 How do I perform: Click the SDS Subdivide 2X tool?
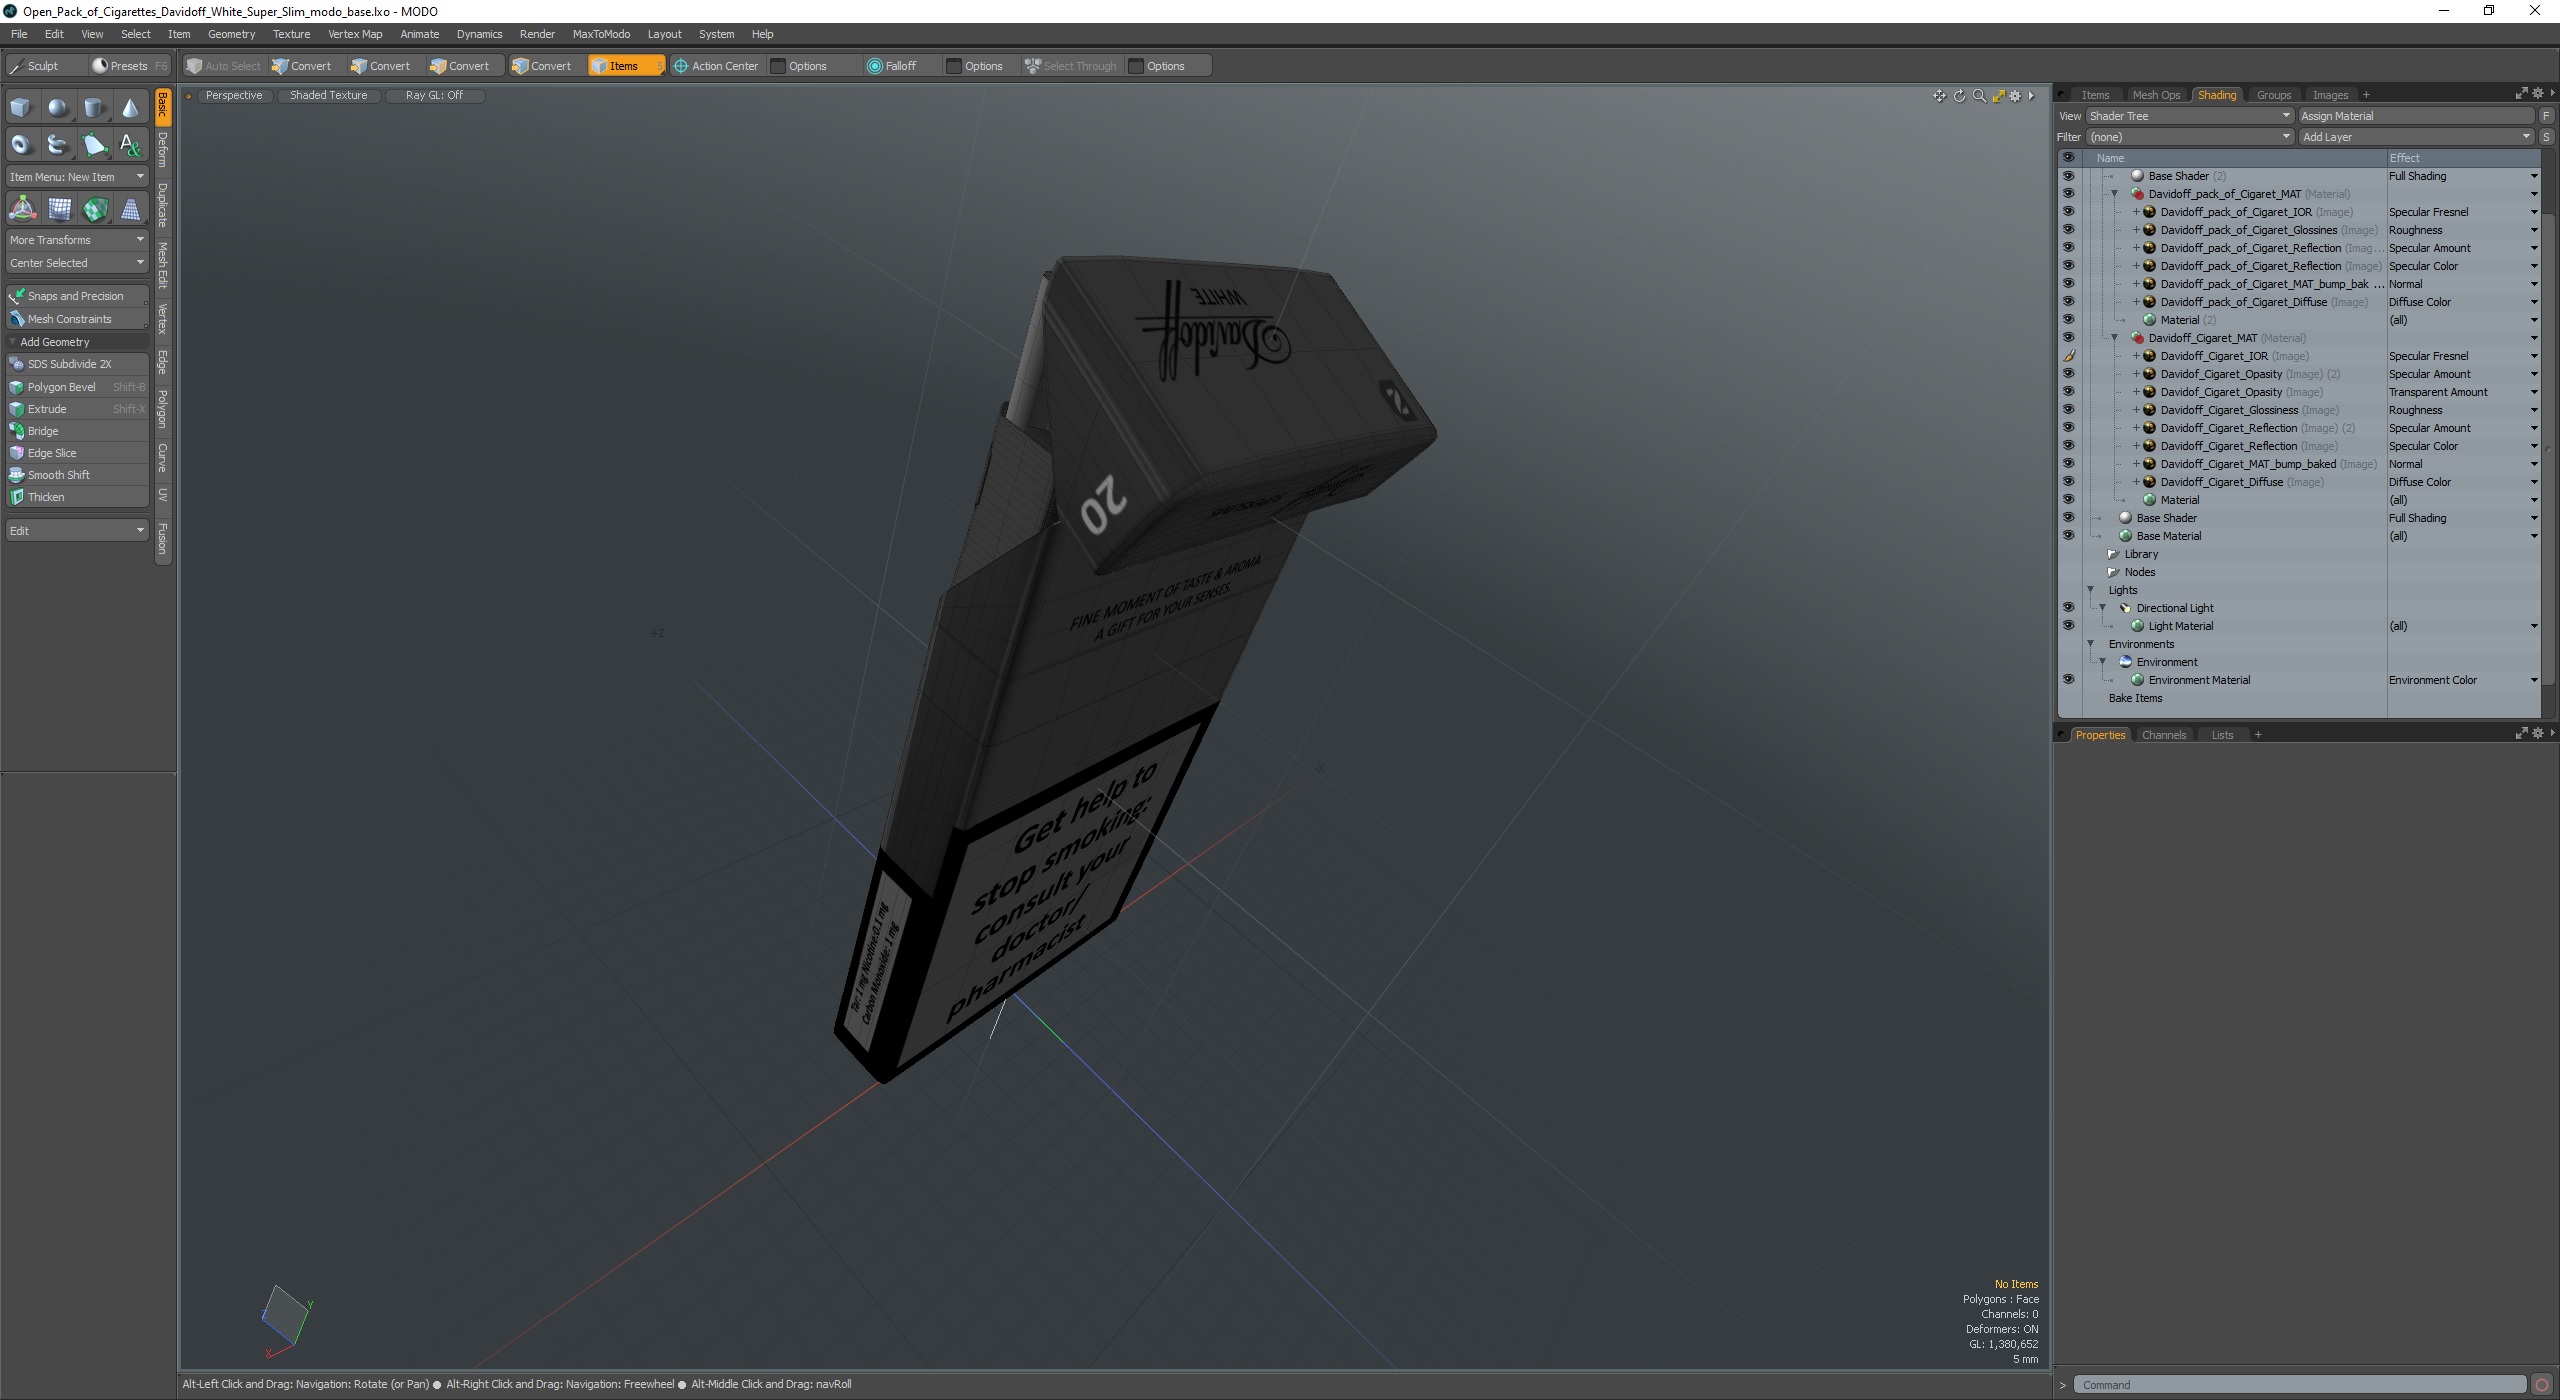77,364
